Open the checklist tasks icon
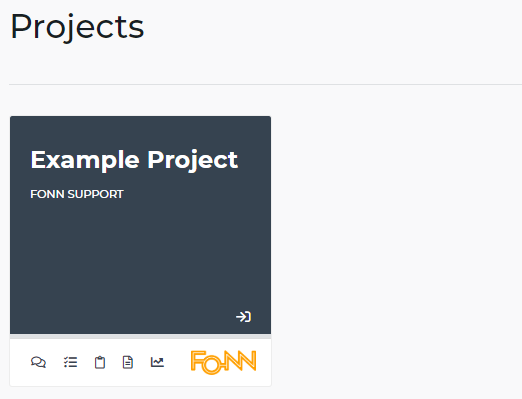Viewport: 522px width, 399px height. 70,362
